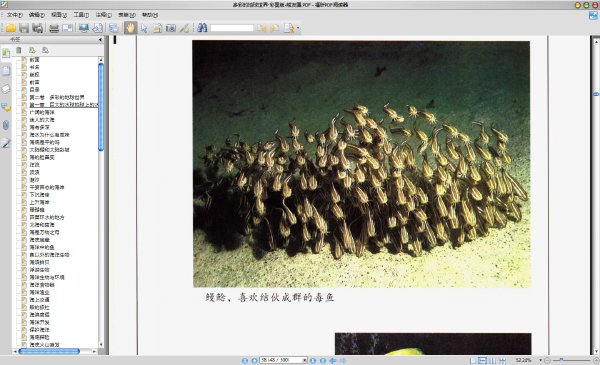This screenshot has width=600, height=365.
Task: Select the 海上交通 bookmark
Action: pyautogui.click(x=39, y=300)
